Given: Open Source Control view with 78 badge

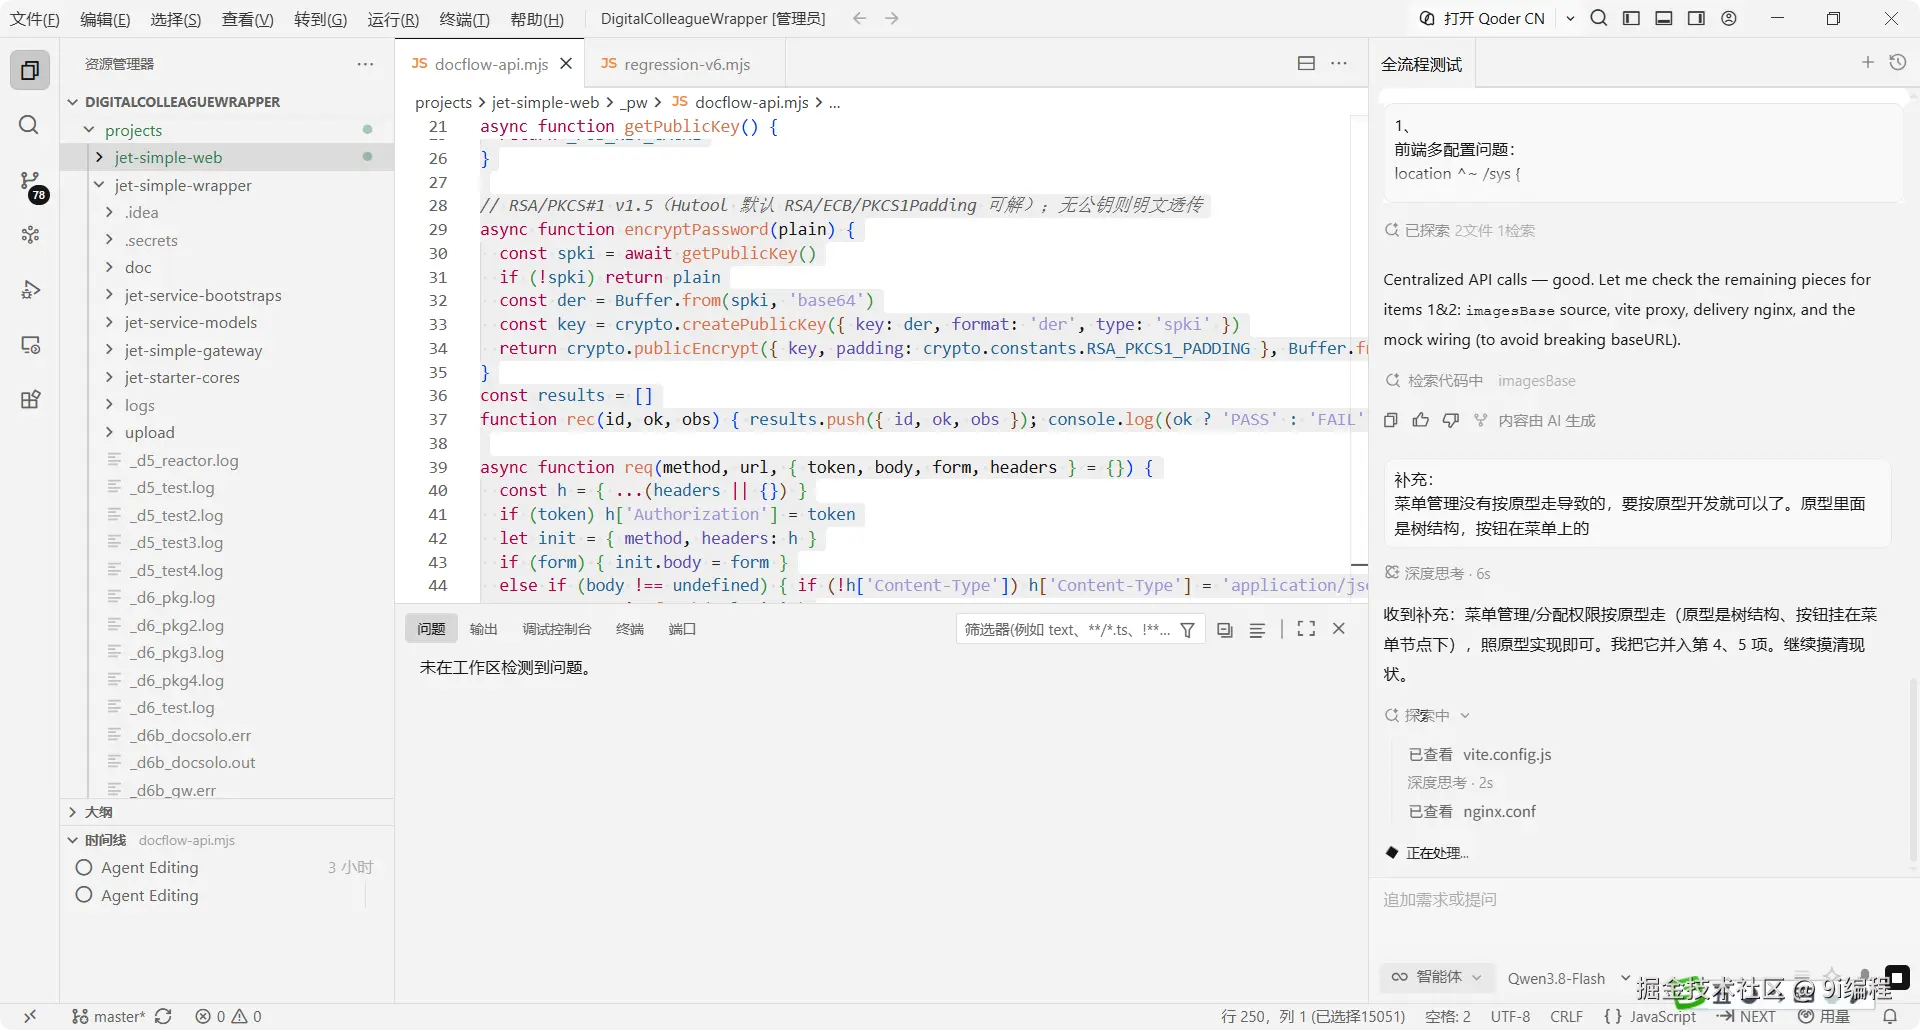Looking at the screenshot, I should 30,182.
